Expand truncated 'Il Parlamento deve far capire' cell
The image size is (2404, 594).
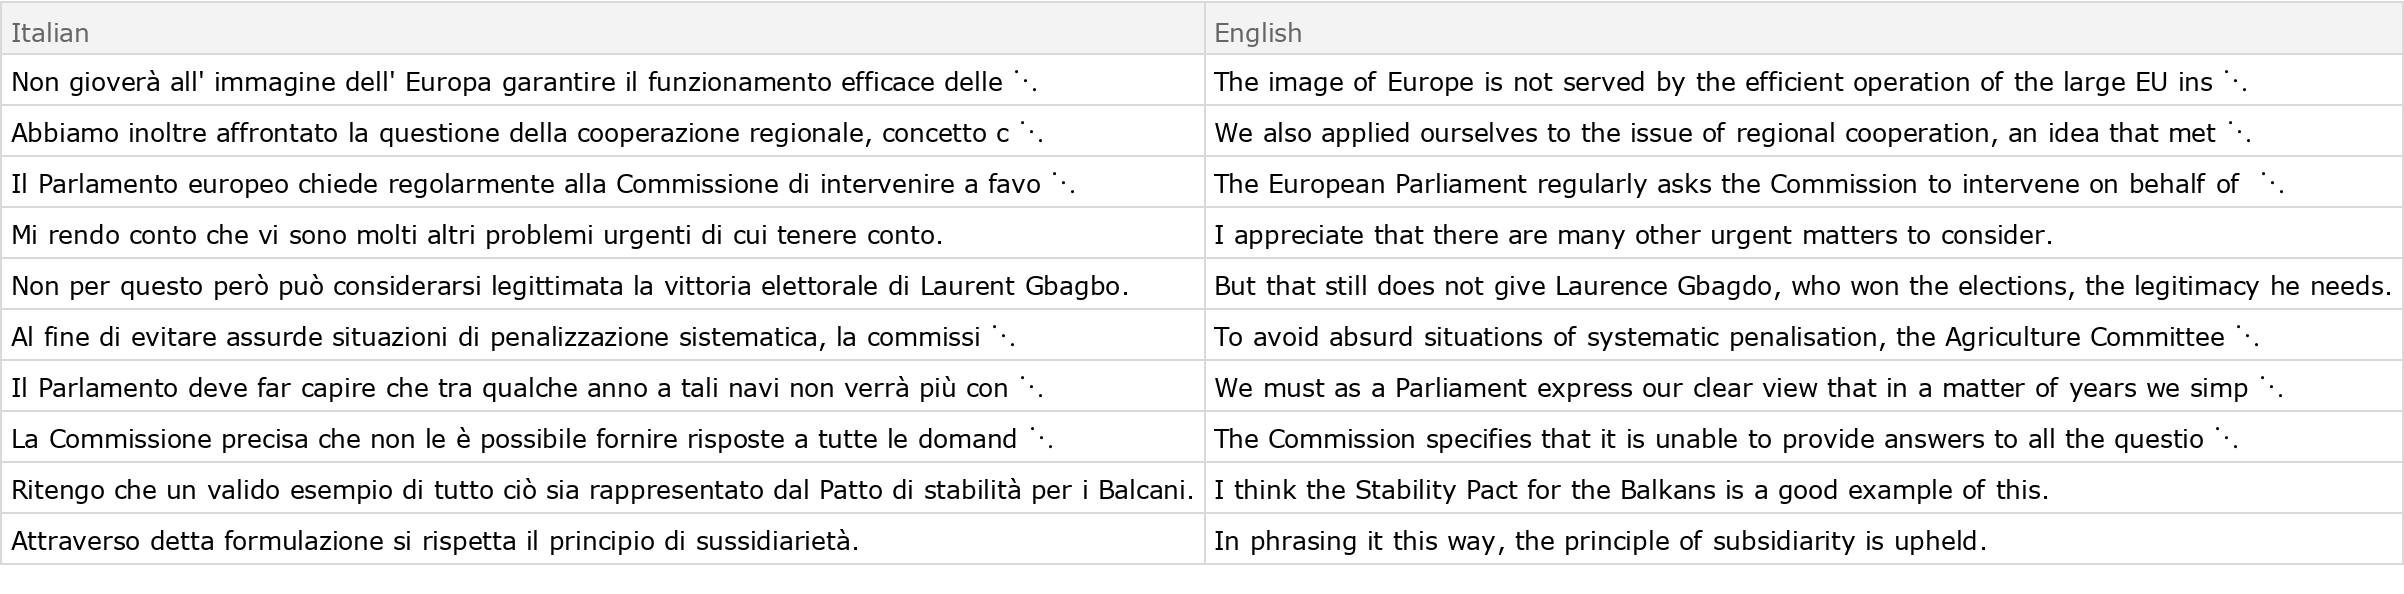click(x=1031, y=387)
